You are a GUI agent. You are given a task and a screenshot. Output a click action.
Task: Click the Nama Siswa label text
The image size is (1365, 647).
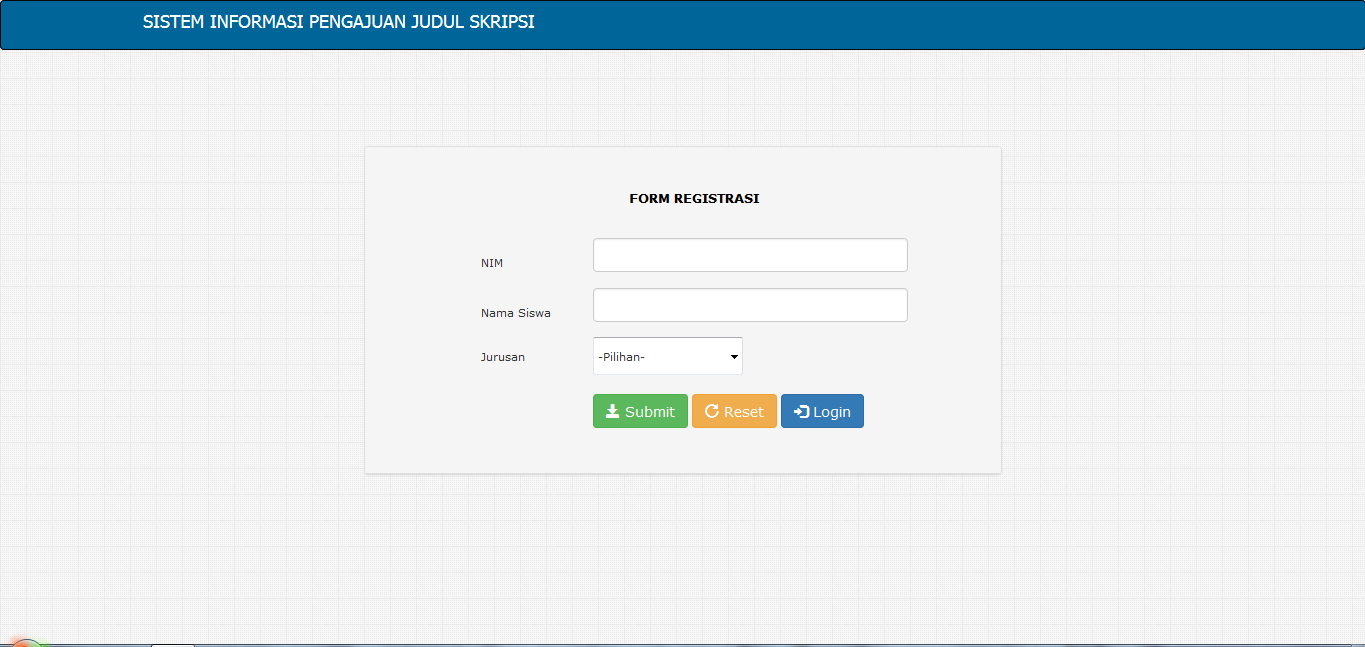515,312
